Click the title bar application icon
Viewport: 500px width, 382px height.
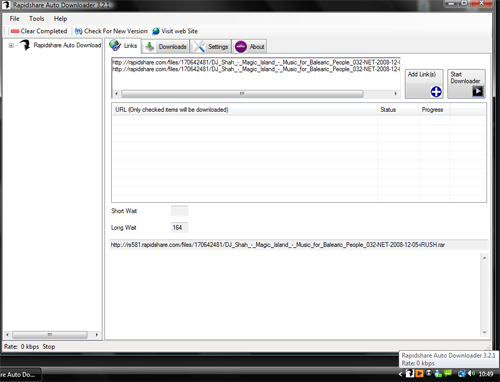tap(6, 5)
